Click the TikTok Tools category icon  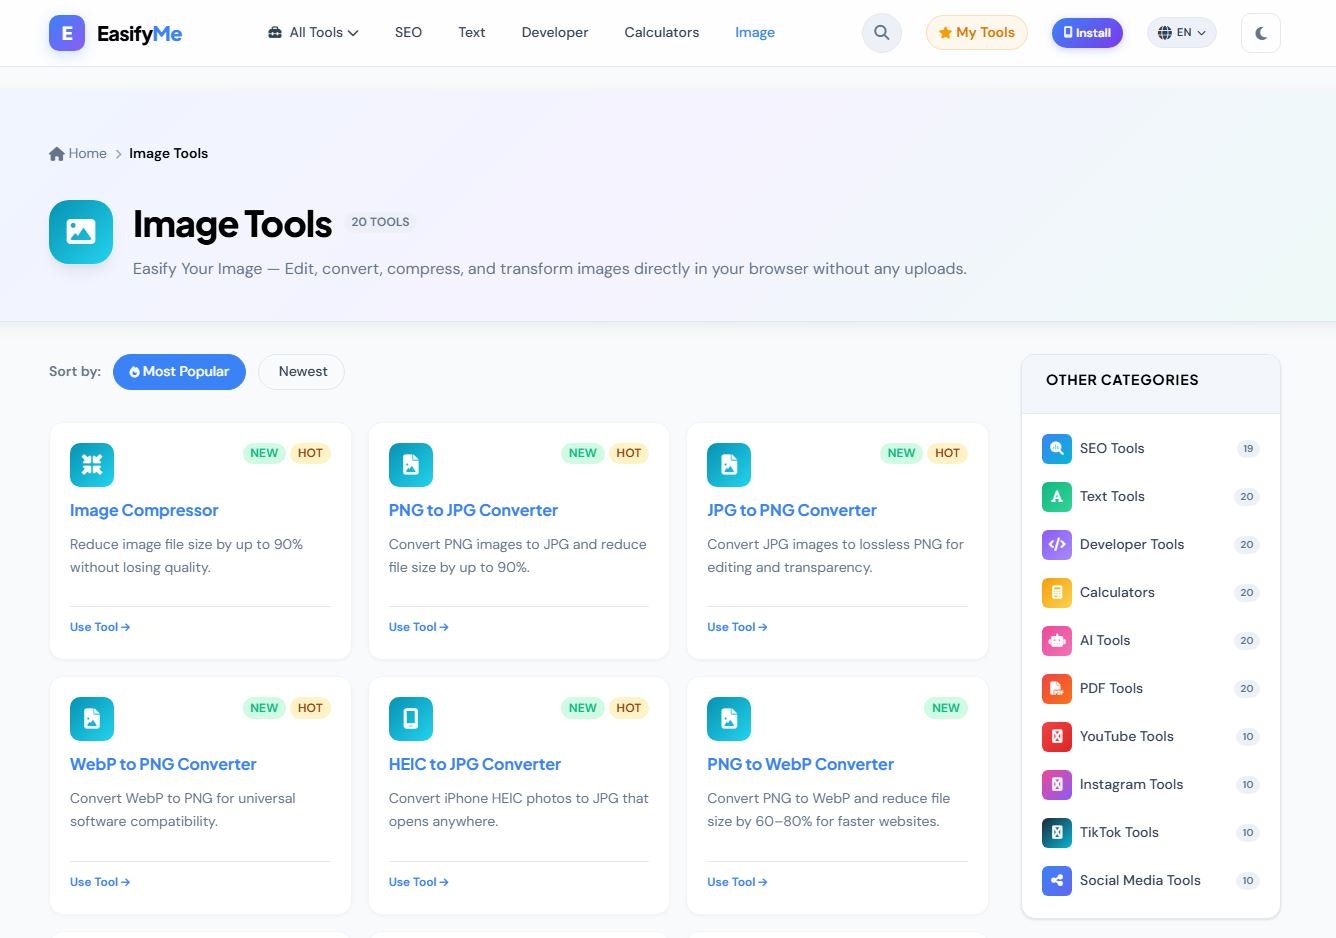click(1057, 833)
